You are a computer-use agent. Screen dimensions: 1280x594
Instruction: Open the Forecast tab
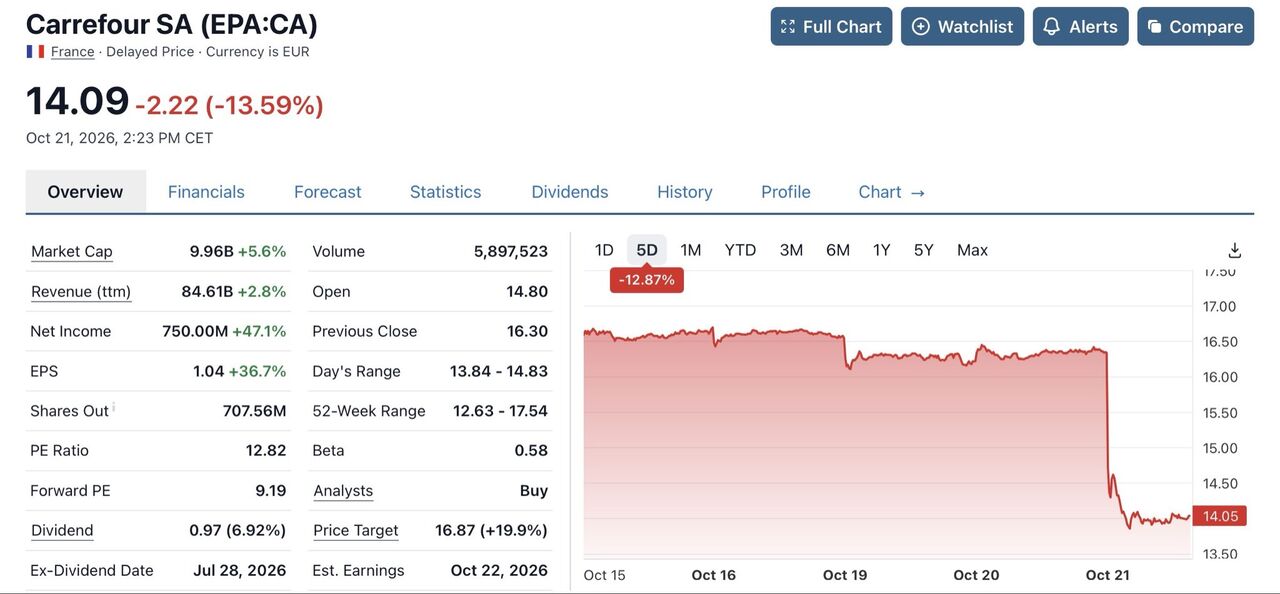click(328, 192)
